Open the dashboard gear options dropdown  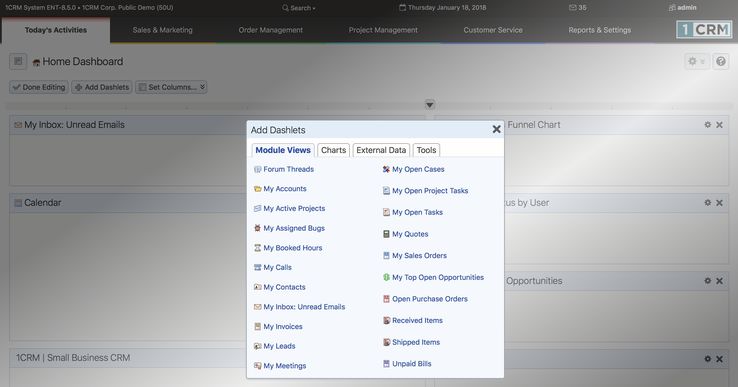pos(696,61)
